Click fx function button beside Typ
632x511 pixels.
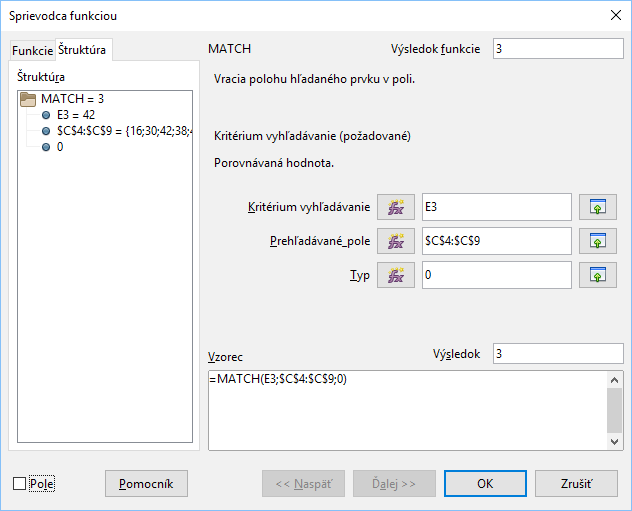click(x=395, y=275)
